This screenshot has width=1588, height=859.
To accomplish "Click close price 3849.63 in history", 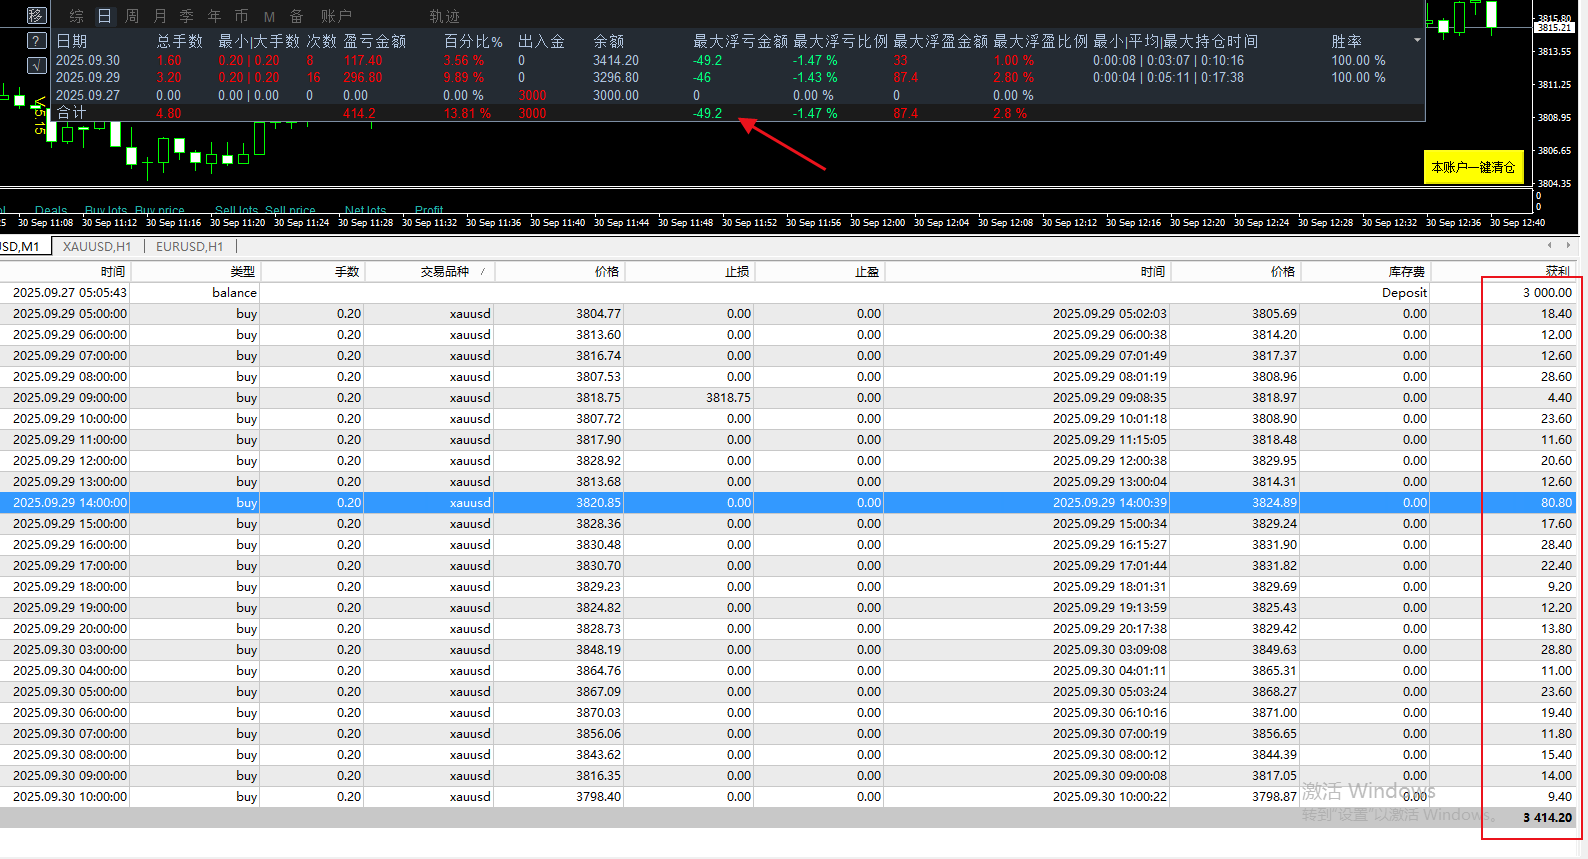I will click(x=1274, y=649).
